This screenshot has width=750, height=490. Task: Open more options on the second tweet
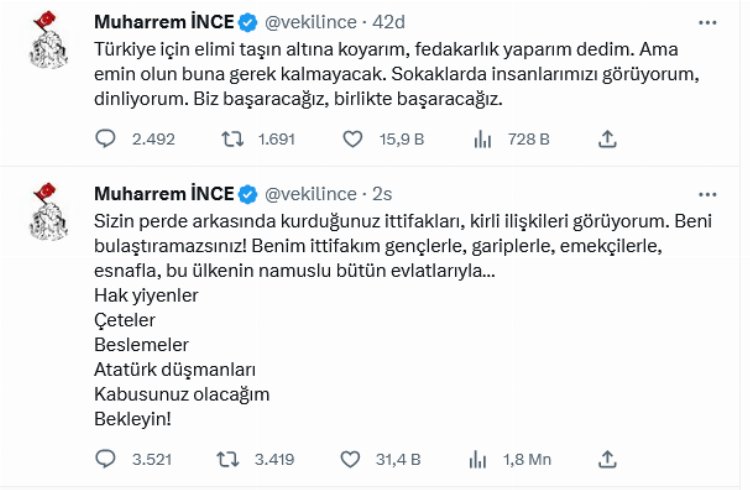[x=708, y=193]
